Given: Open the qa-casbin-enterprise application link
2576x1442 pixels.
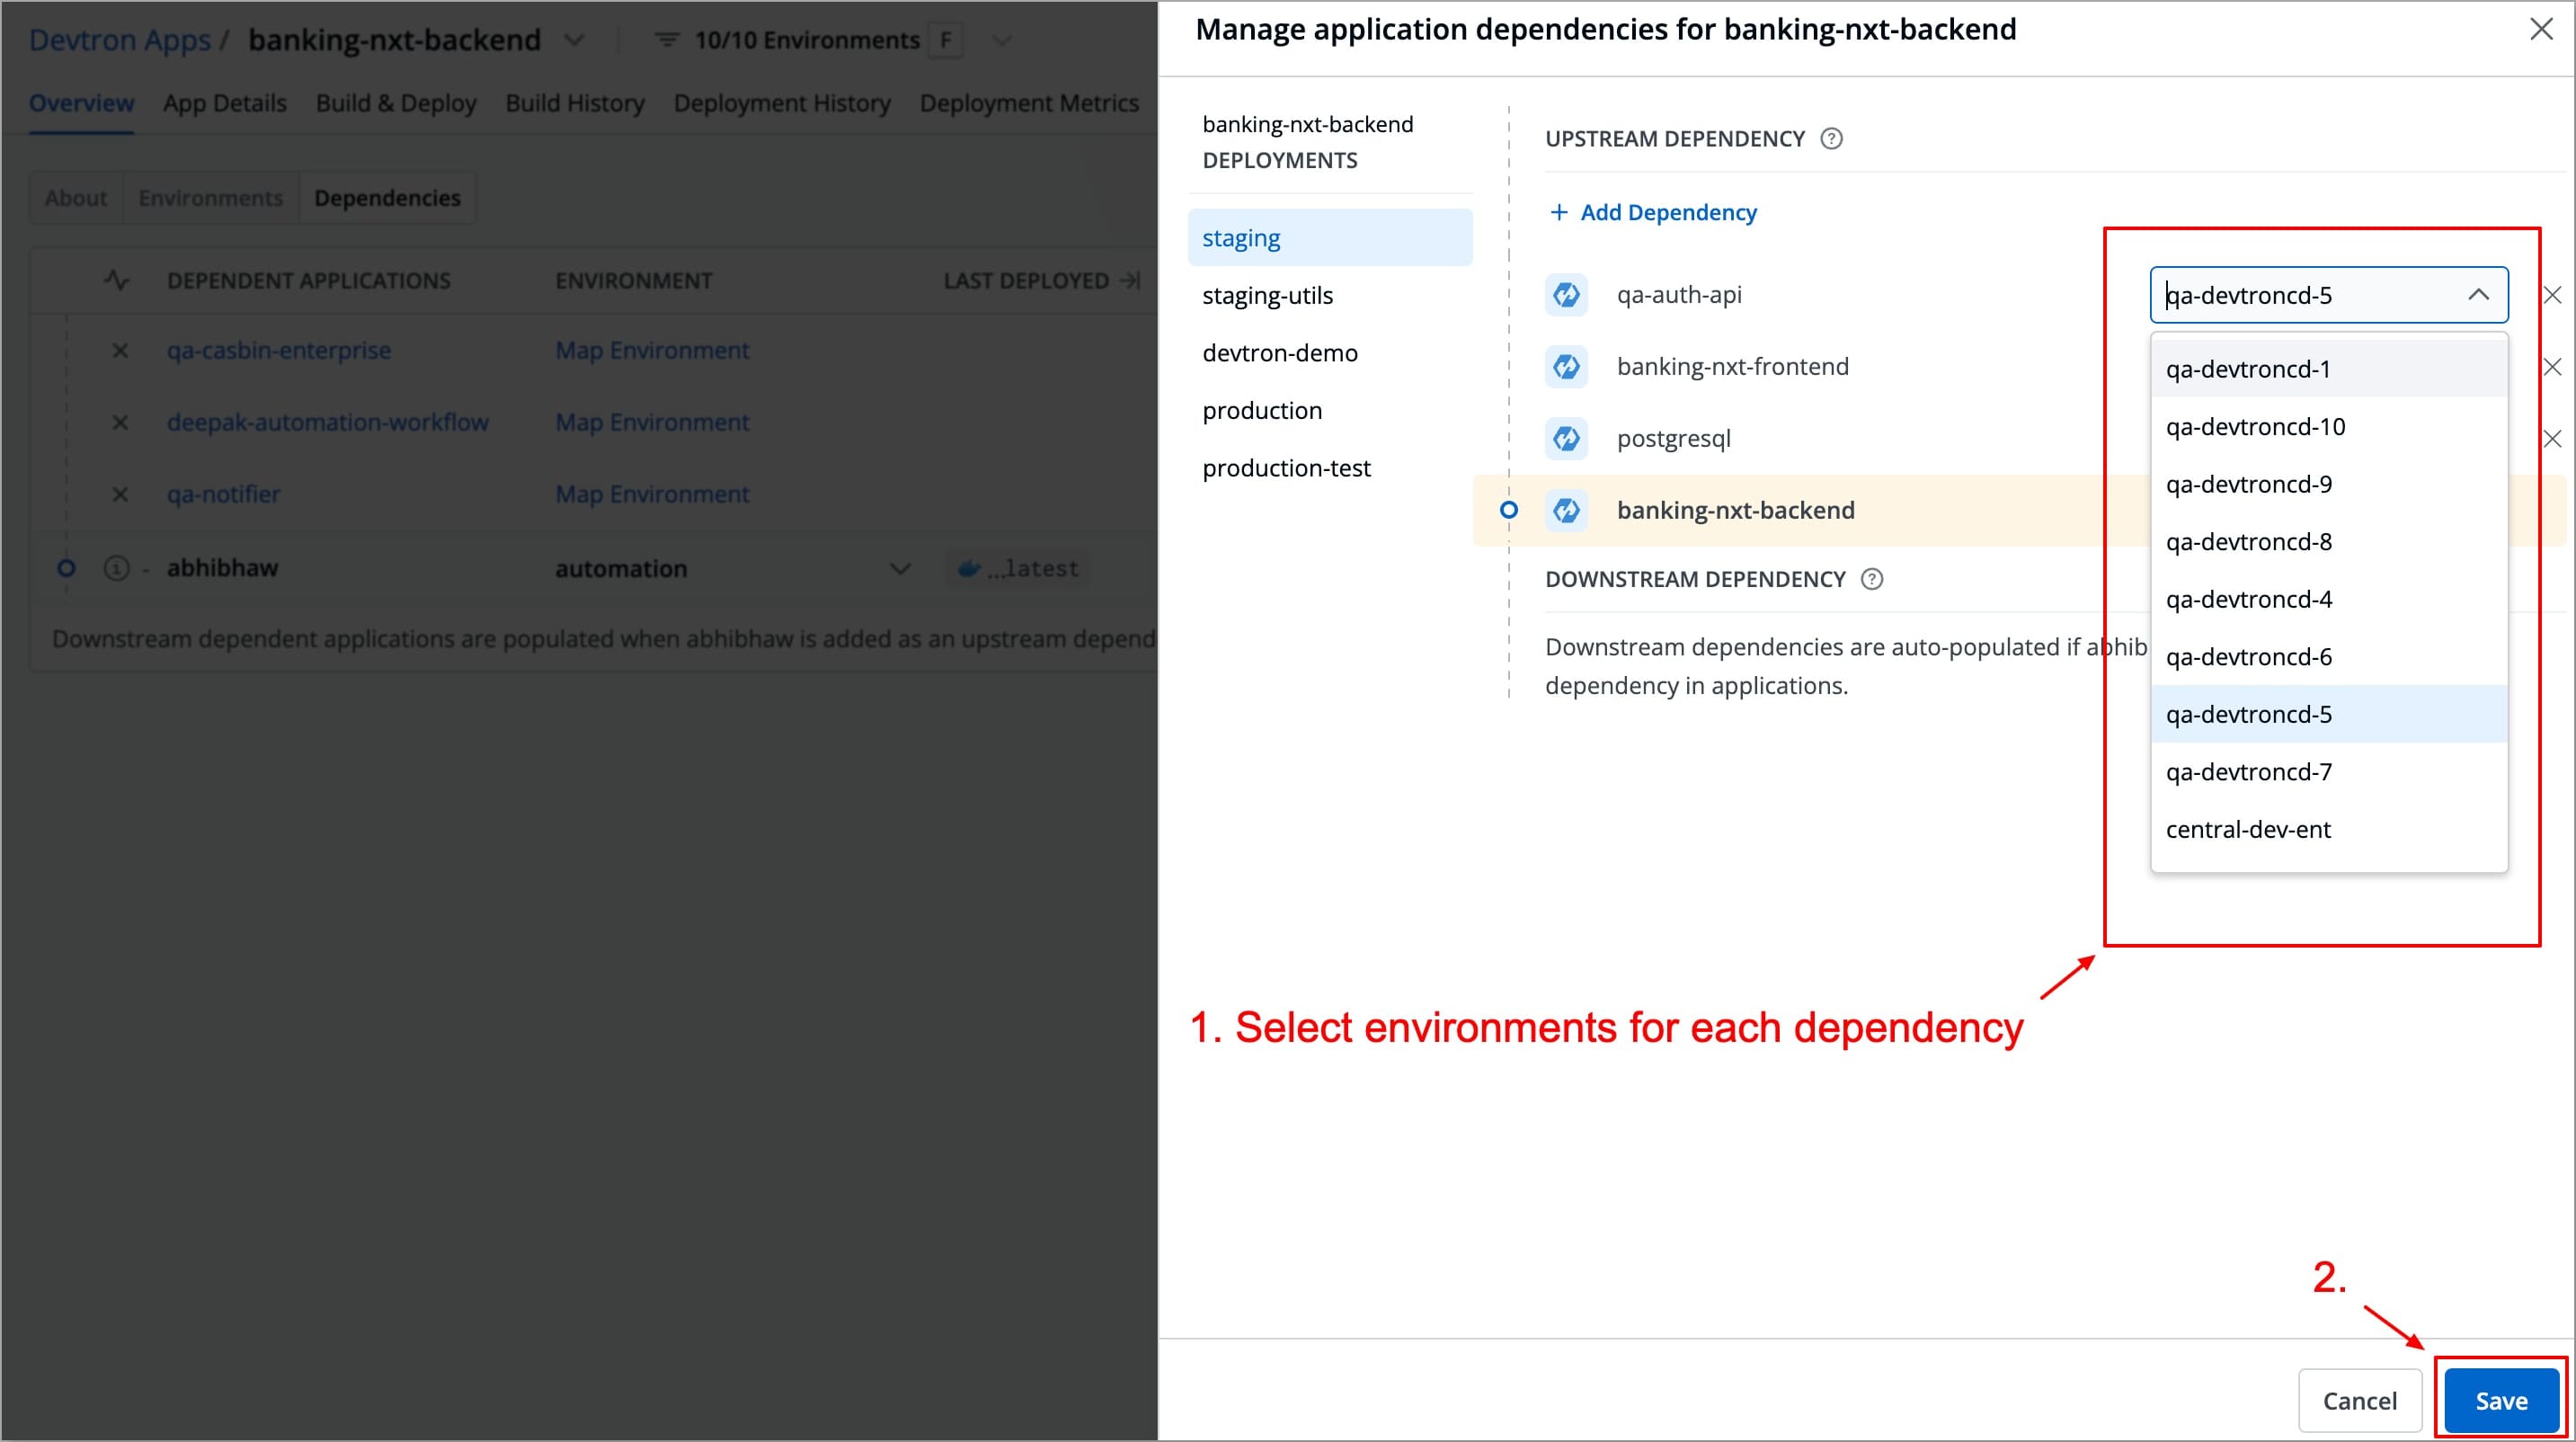Looking at the screenshot, I should pyautogui.click(x=279, y=351).
